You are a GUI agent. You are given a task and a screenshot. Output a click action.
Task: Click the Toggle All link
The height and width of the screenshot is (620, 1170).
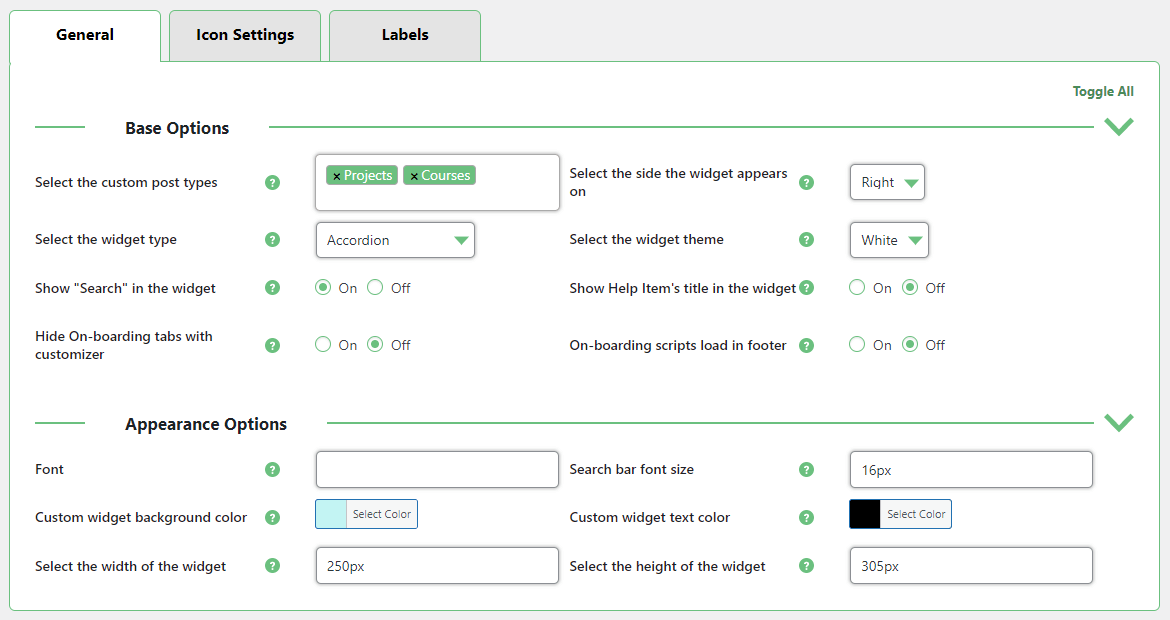[1103, 92]
